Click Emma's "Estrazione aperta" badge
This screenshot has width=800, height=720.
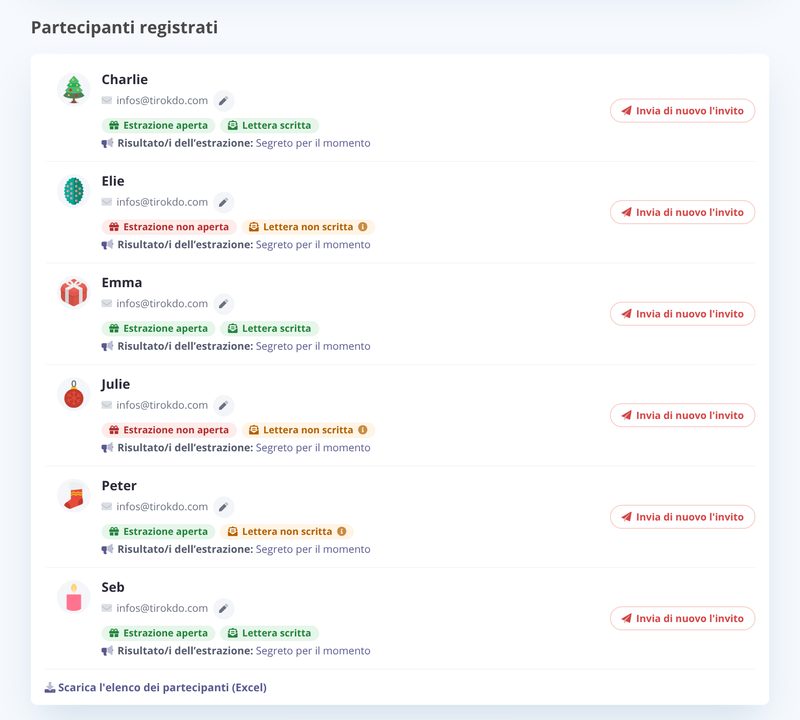tap(159, 329)
